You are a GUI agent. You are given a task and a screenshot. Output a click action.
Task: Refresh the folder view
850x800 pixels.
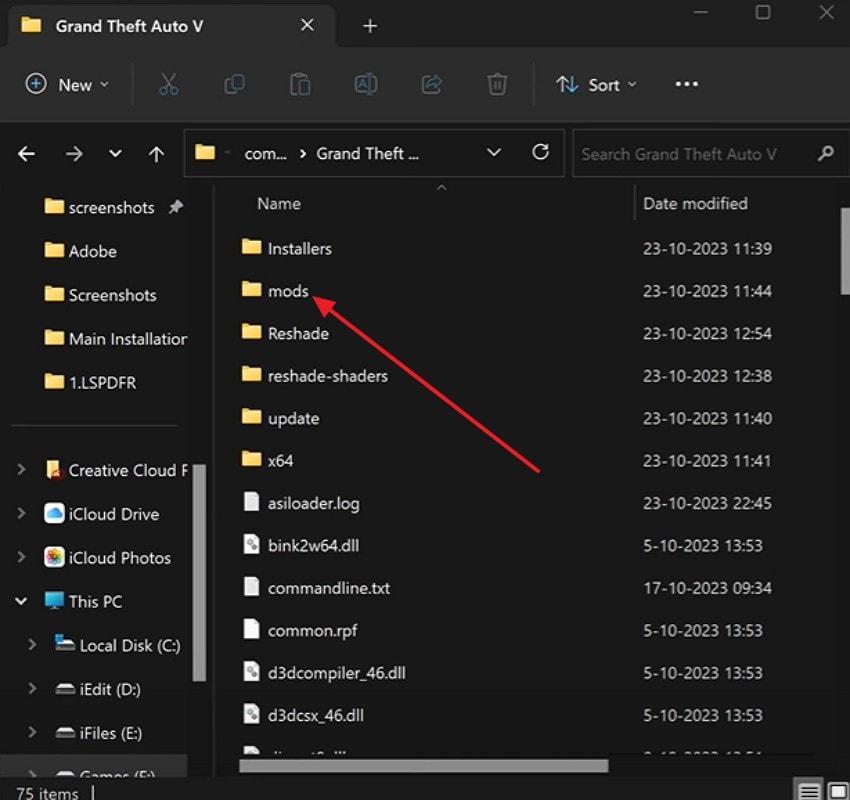pos(541,152)
